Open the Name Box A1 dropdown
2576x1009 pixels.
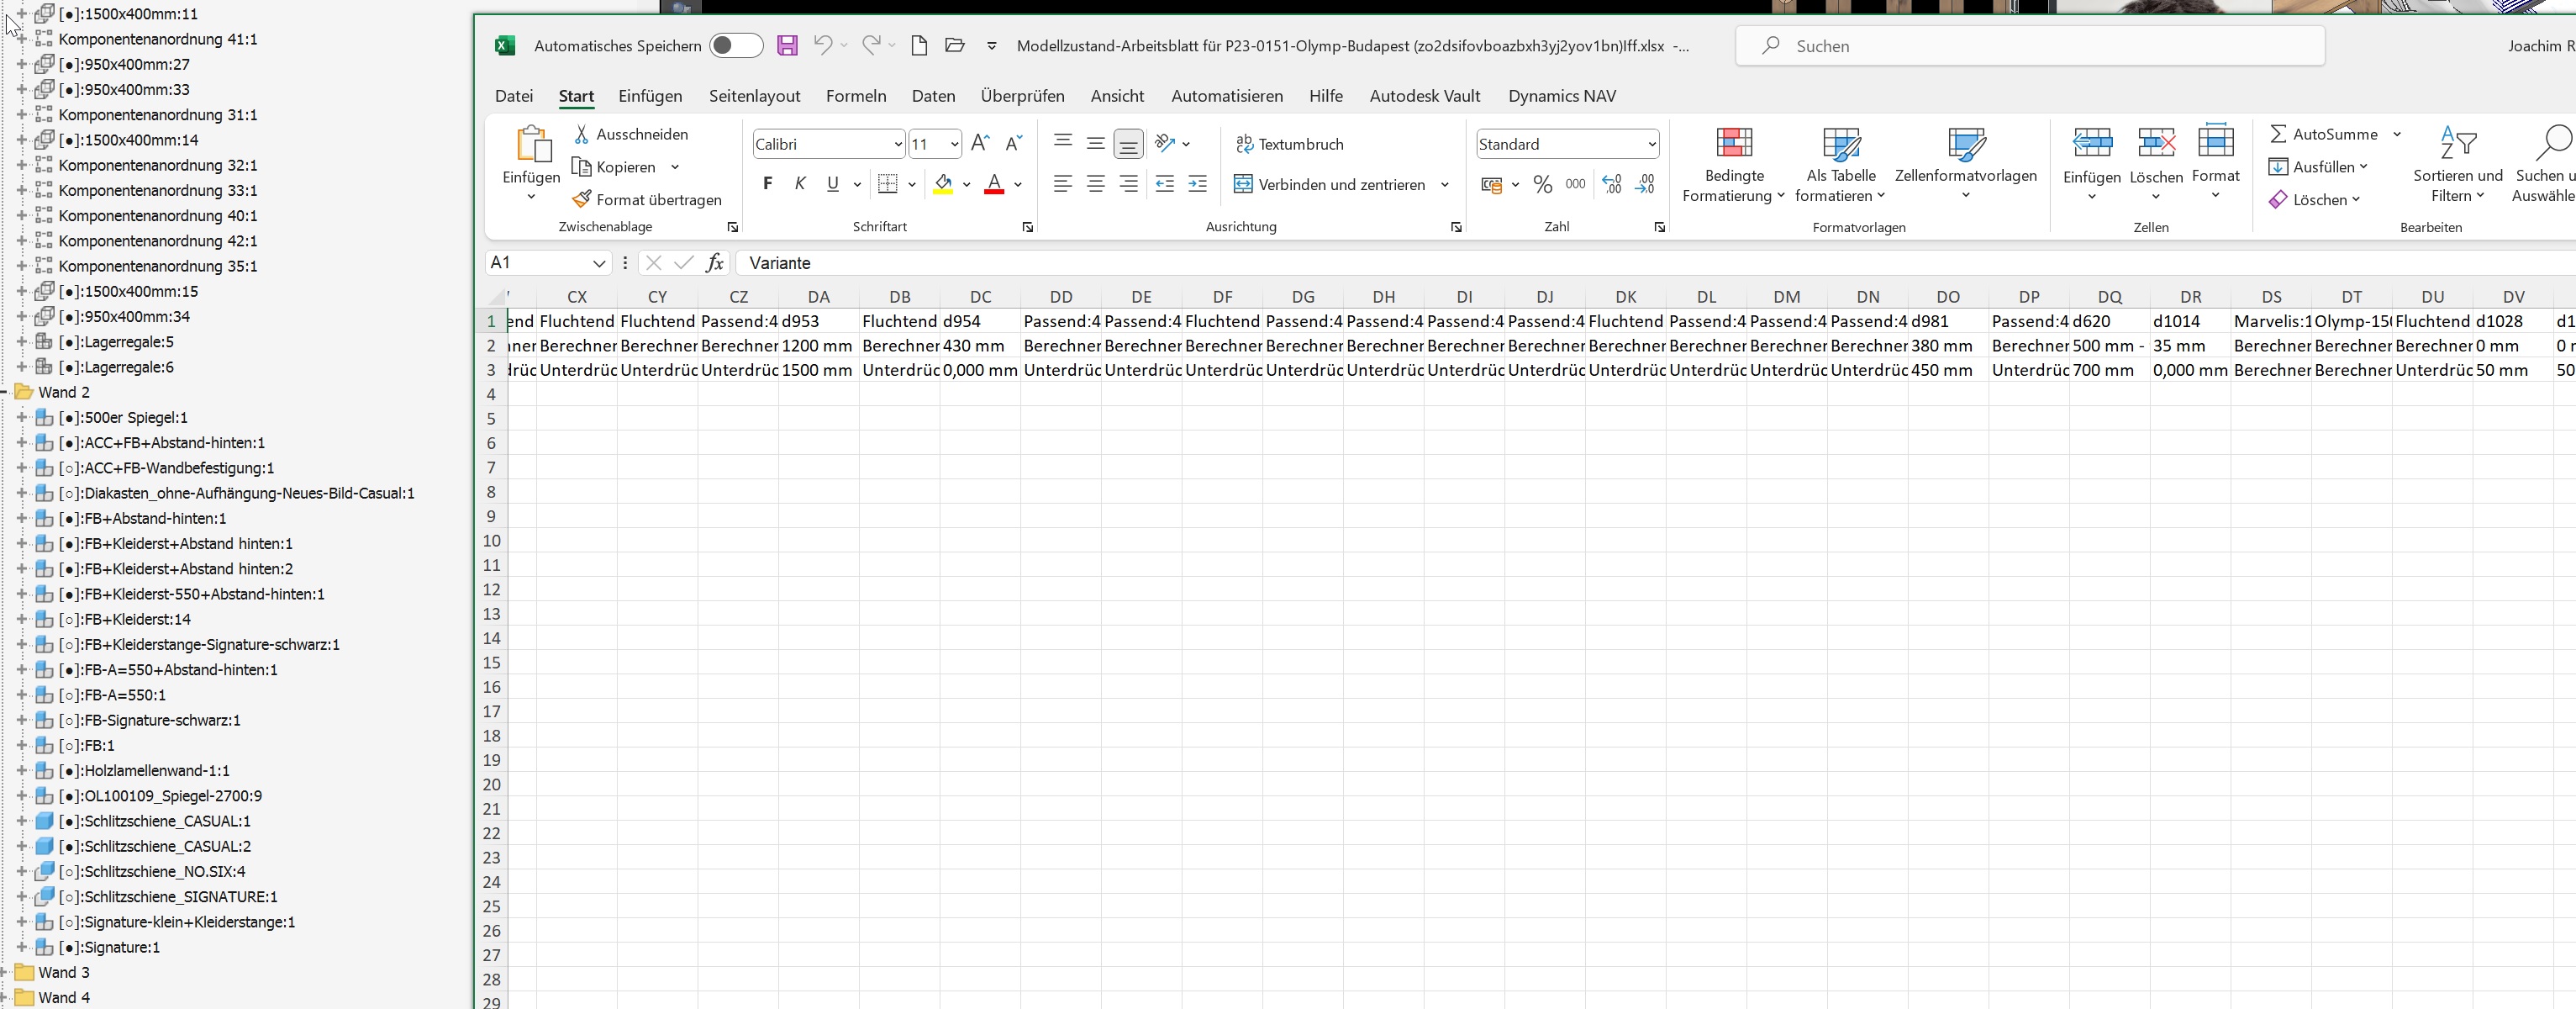[x=598, y=263]
